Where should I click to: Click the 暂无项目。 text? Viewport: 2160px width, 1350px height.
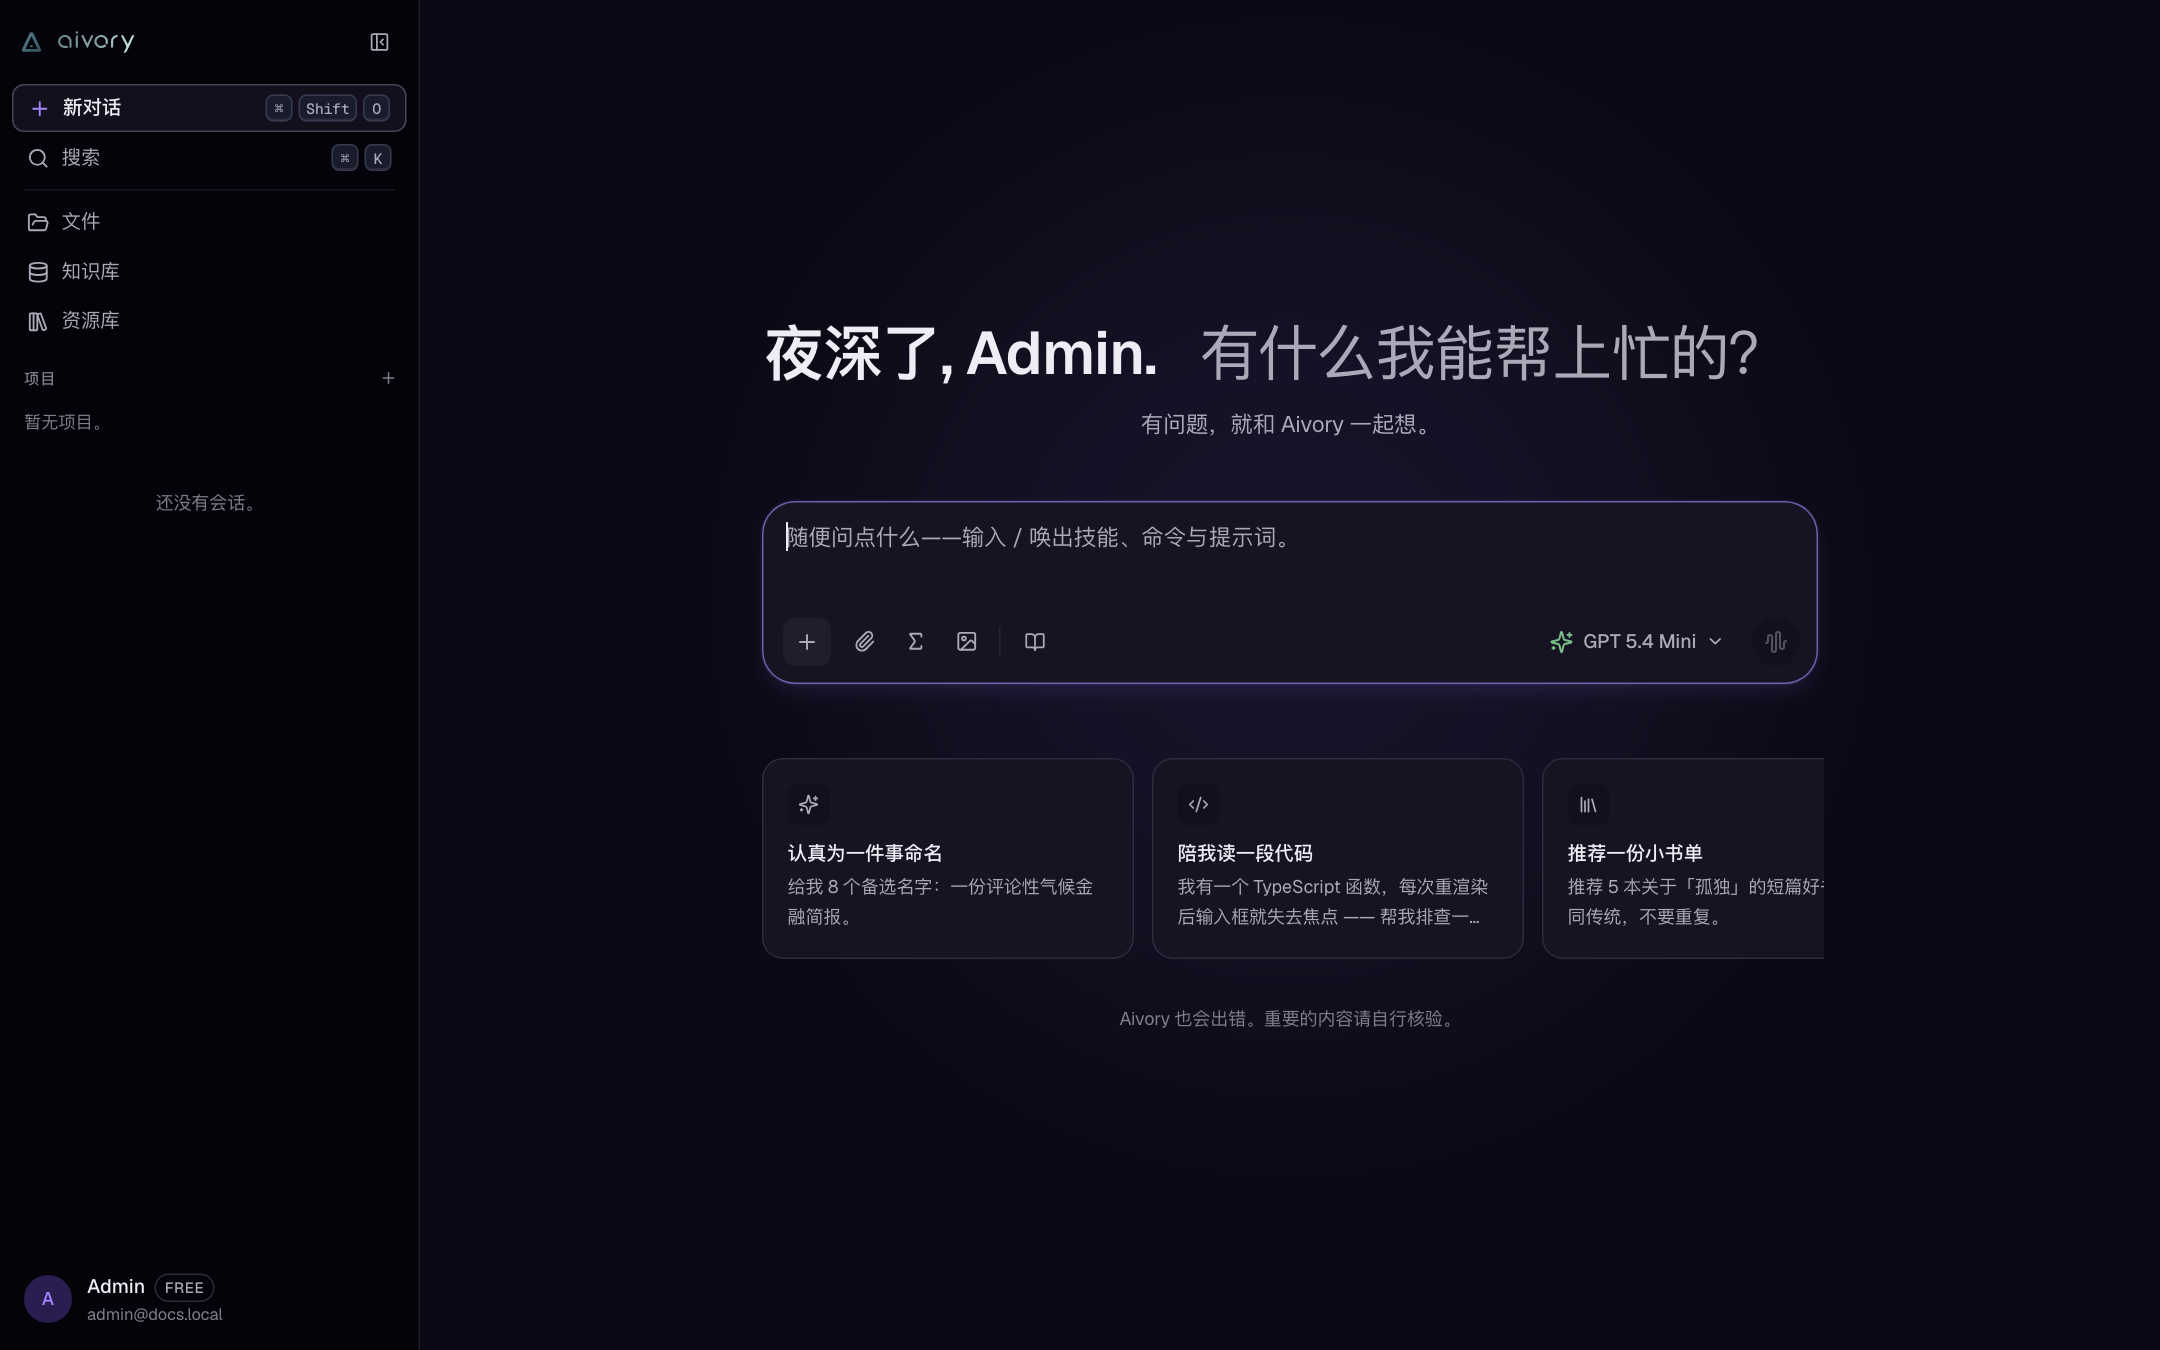pyautogui.click(x=67, y=422)
